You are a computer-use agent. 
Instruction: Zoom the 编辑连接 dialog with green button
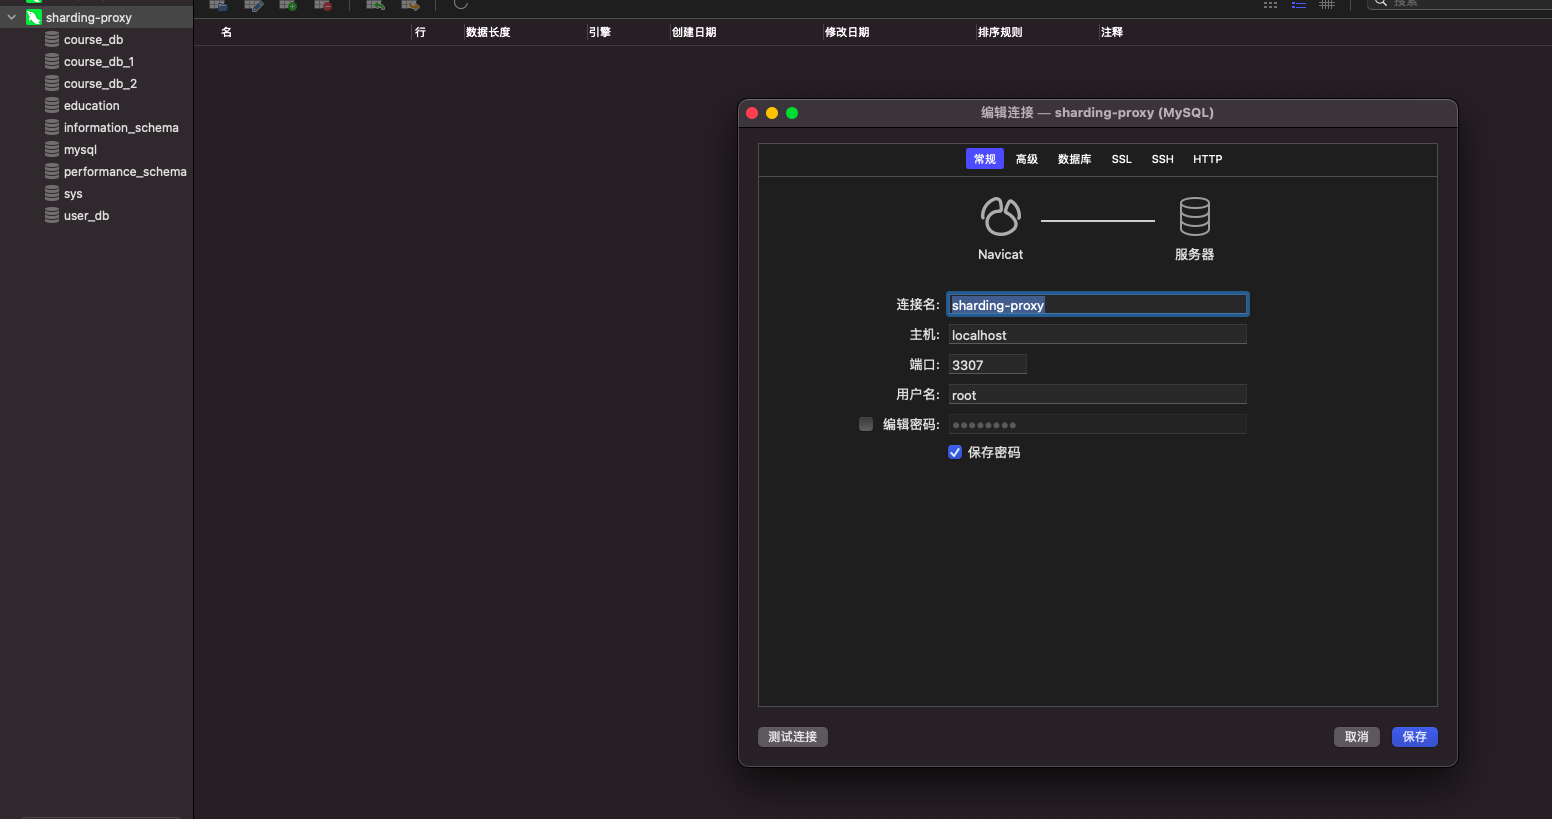point(792,113)
